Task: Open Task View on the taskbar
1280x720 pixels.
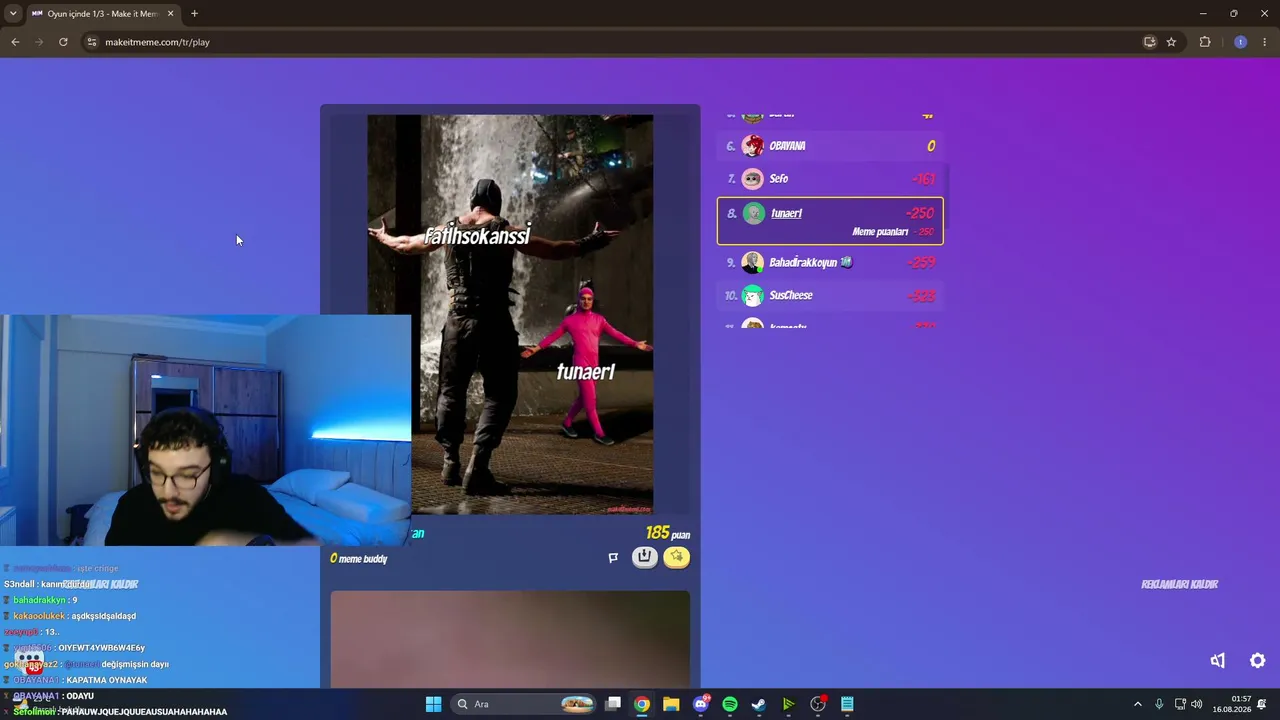Action: (613, 704)
